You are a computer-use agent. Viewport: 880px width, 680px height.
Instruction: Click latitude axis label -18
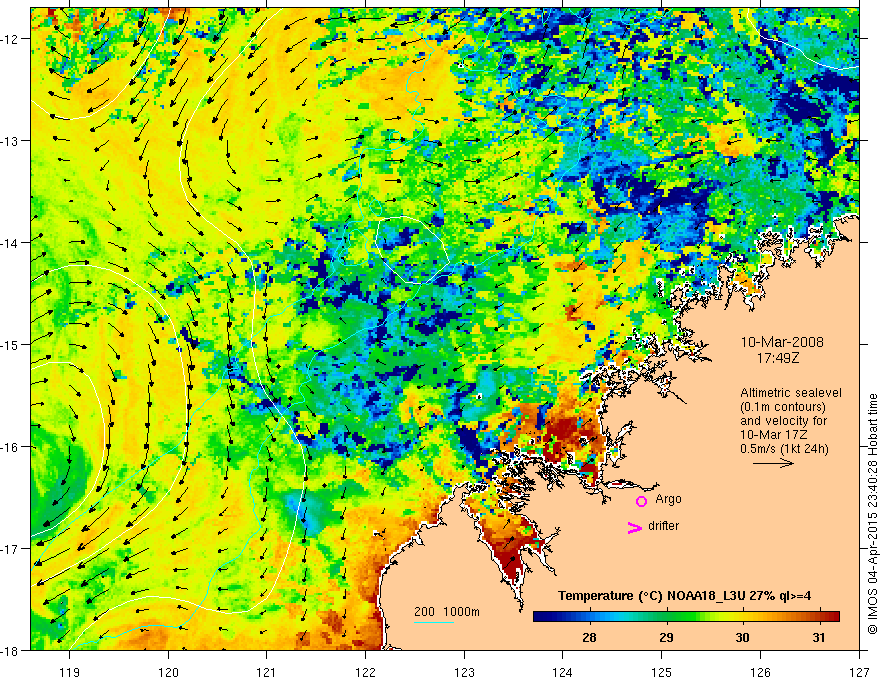tap(10, 651)
